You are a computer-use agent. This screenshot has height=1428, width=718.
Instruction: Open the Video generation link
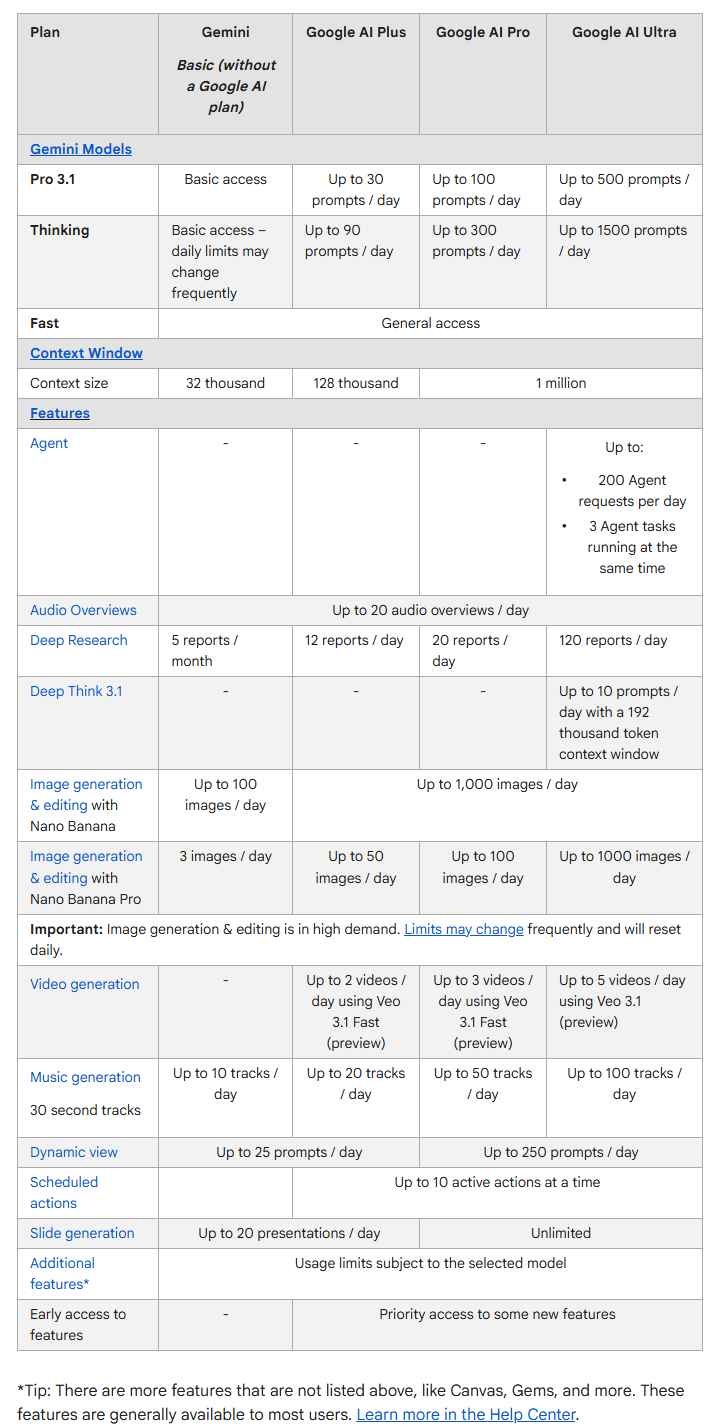pyautogui.click(x=85, y=984)
